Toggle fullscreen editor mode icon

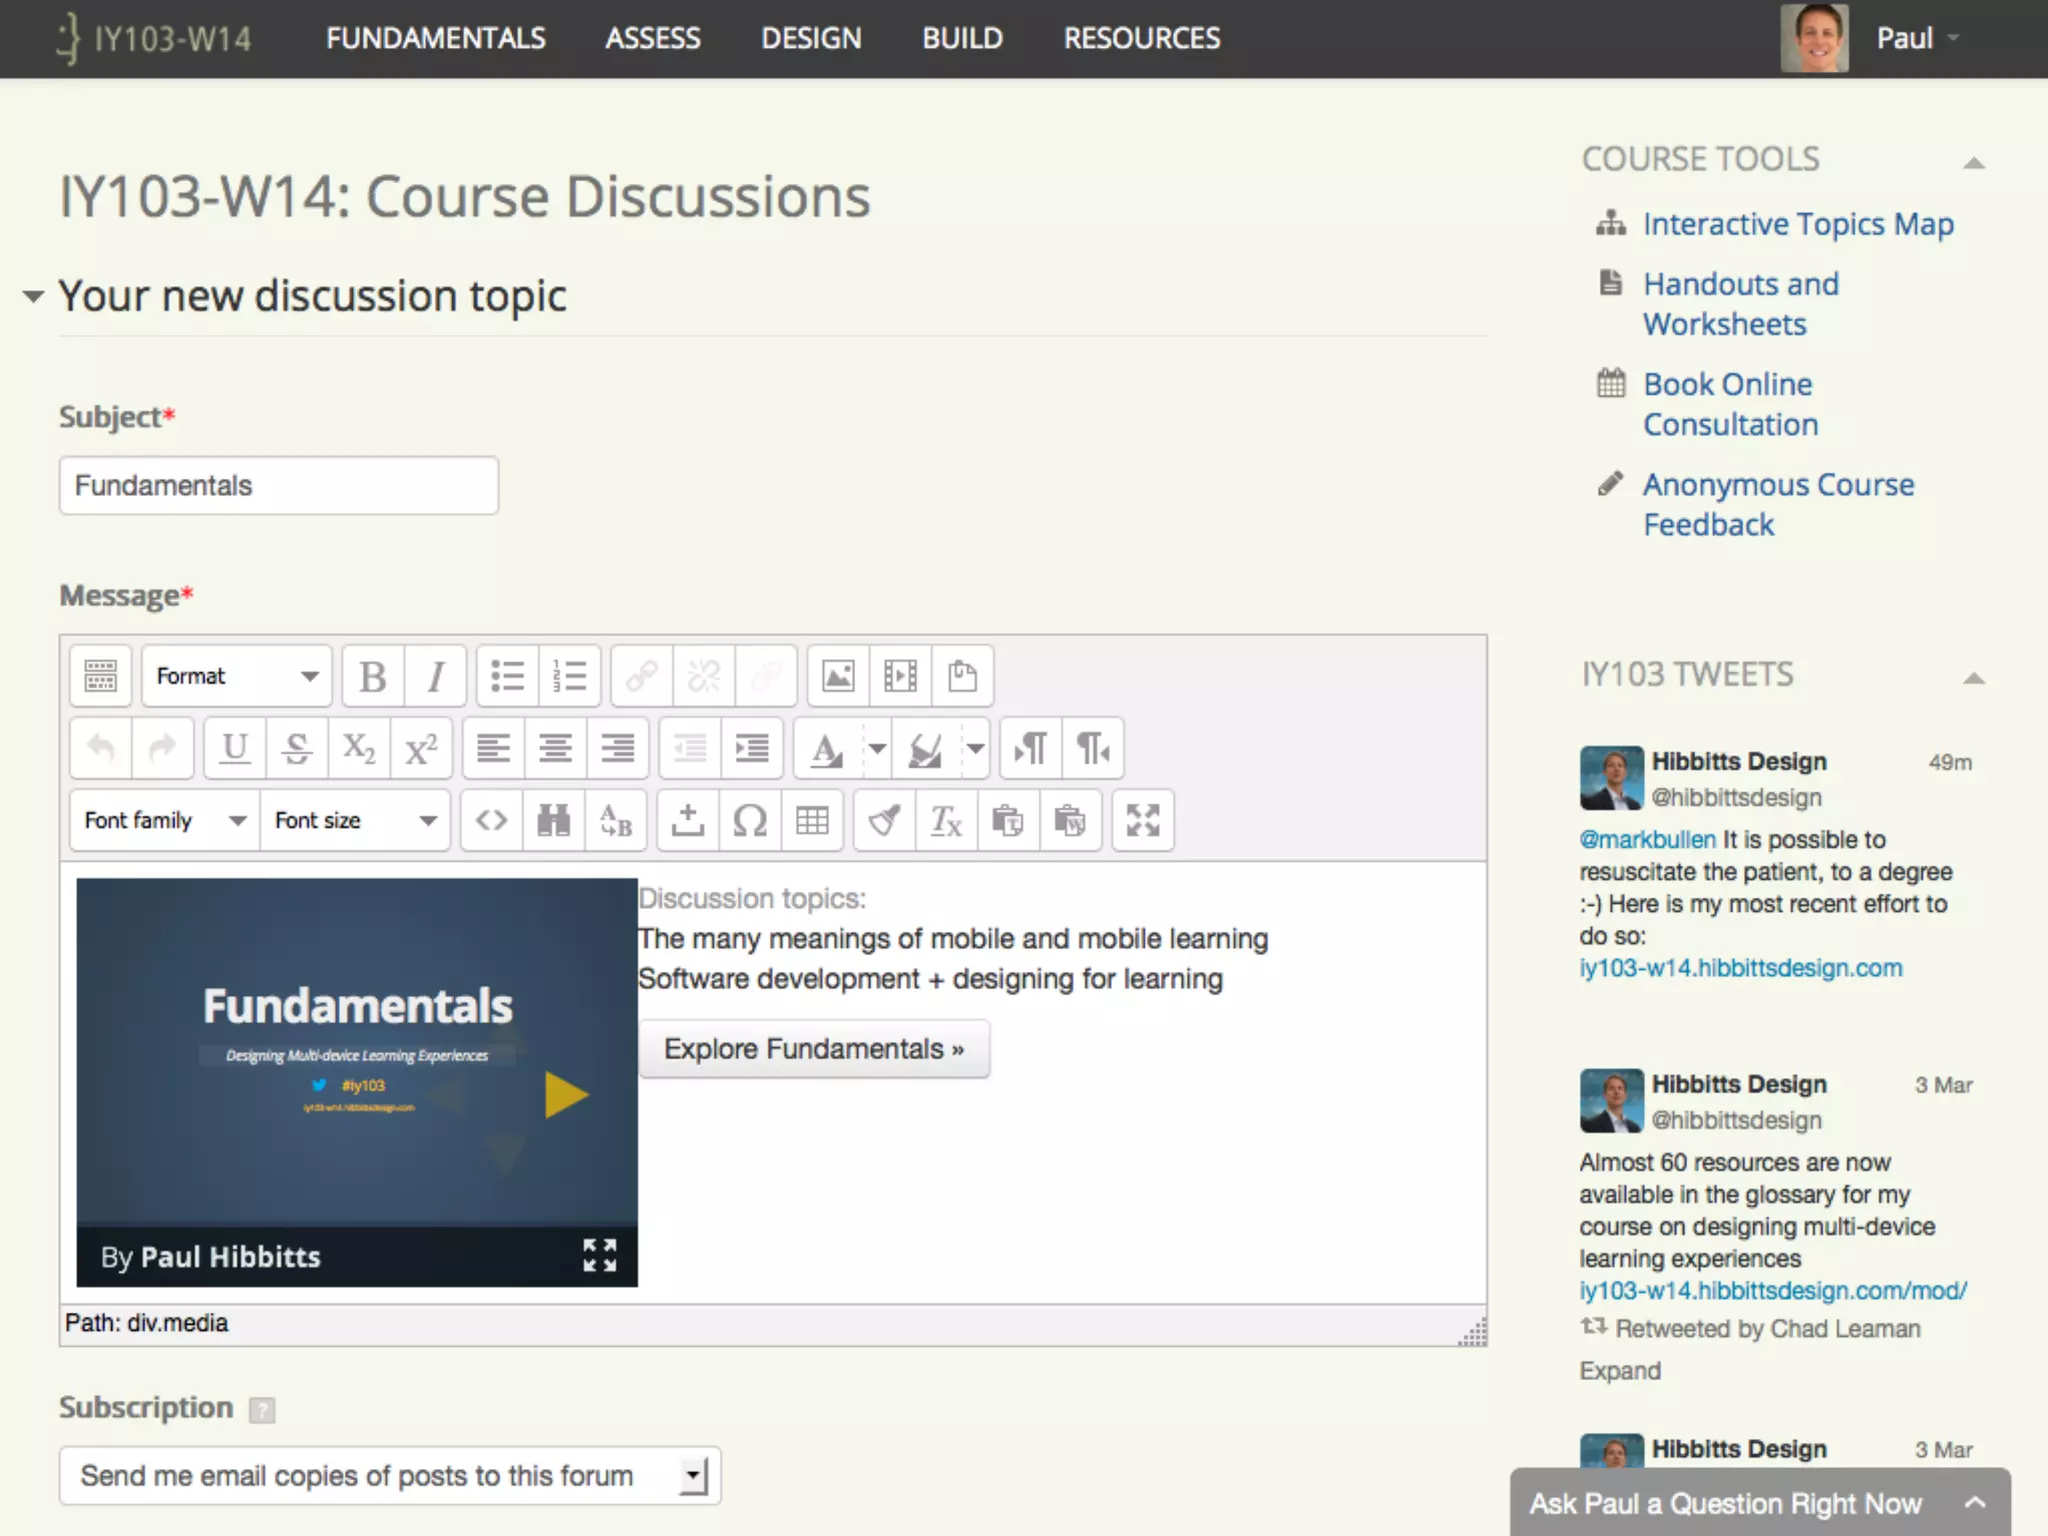coord(1143,821)
